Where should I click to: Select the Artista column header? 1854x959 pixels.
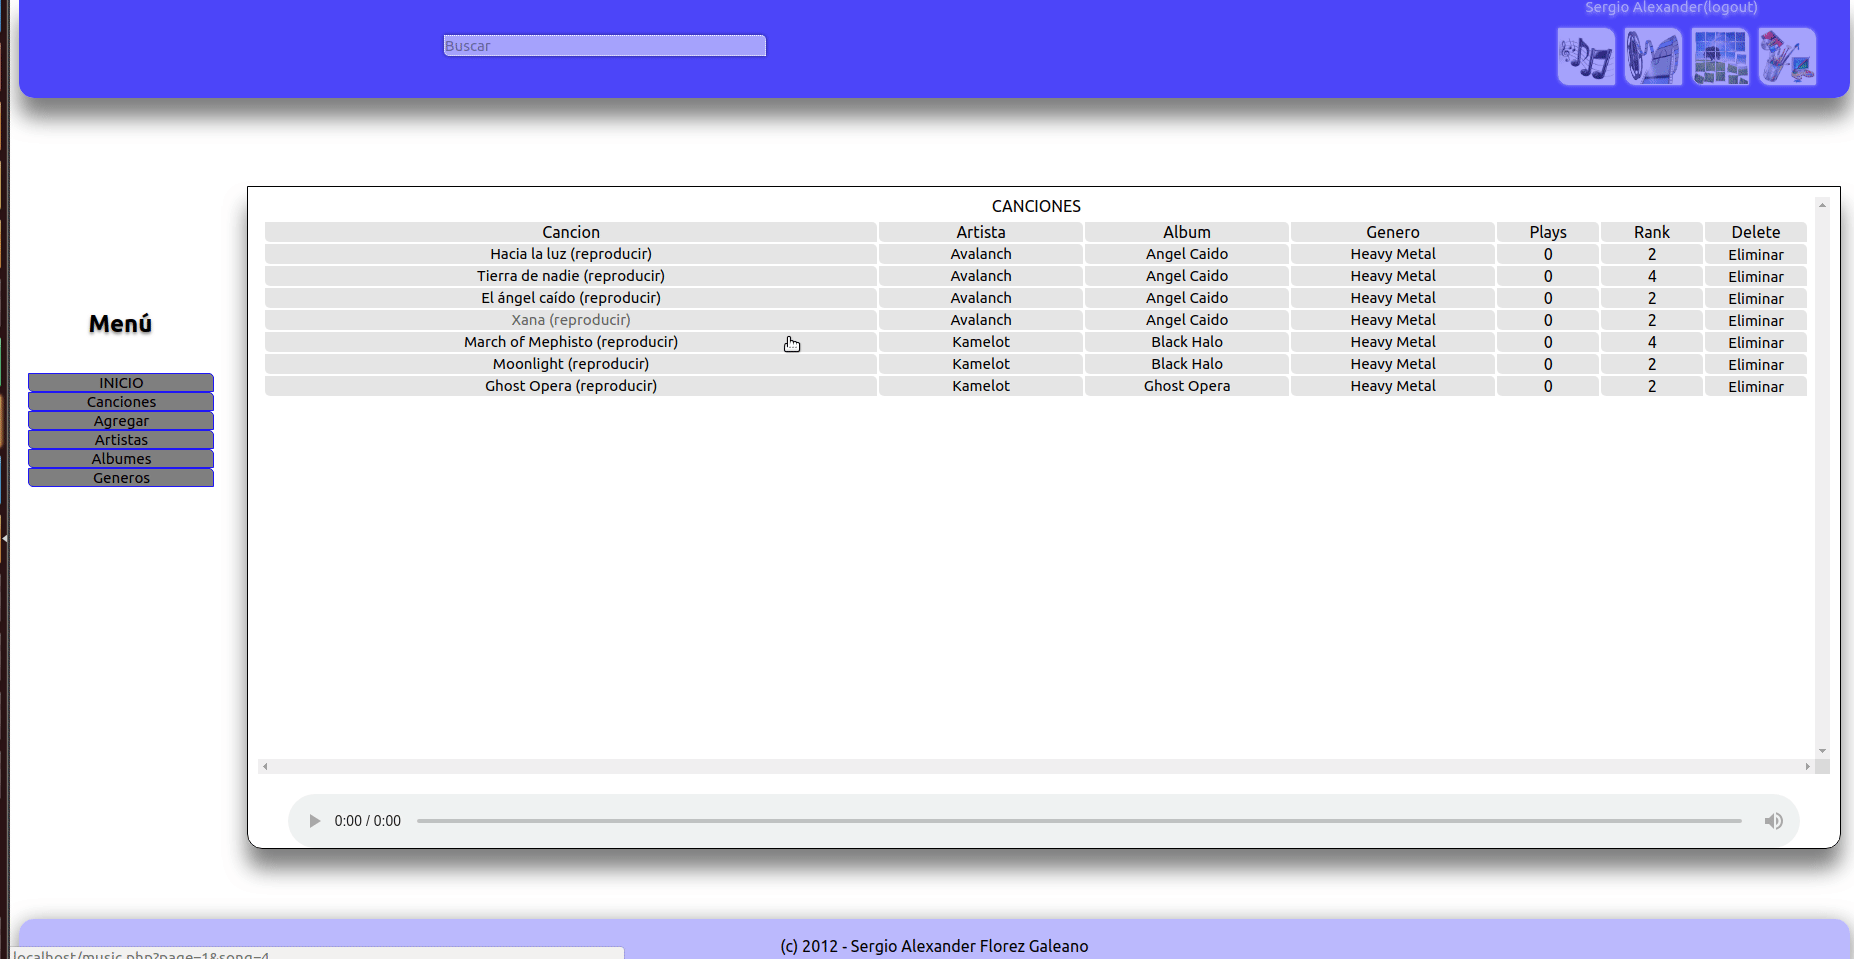click(x=980, y=231)
